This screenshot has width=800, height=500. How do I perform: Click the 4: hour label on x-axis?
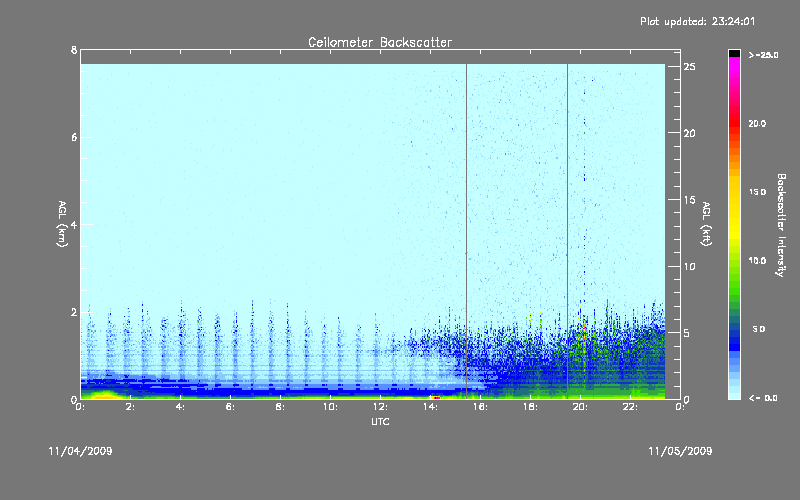pos(180,407)
